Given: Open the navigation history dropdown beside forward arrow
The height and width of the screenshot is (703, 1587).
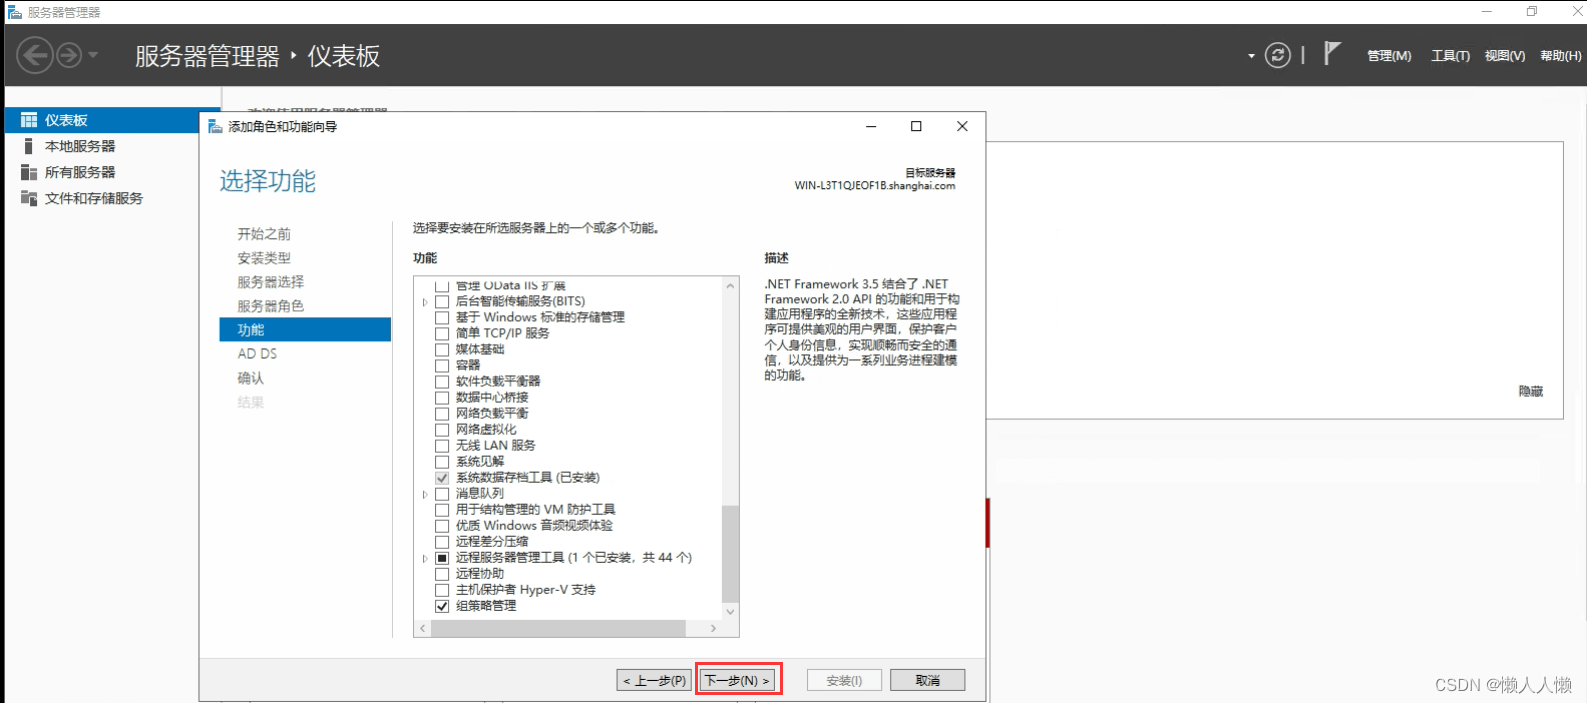Looking at the screenshot, I should point(93,55).
